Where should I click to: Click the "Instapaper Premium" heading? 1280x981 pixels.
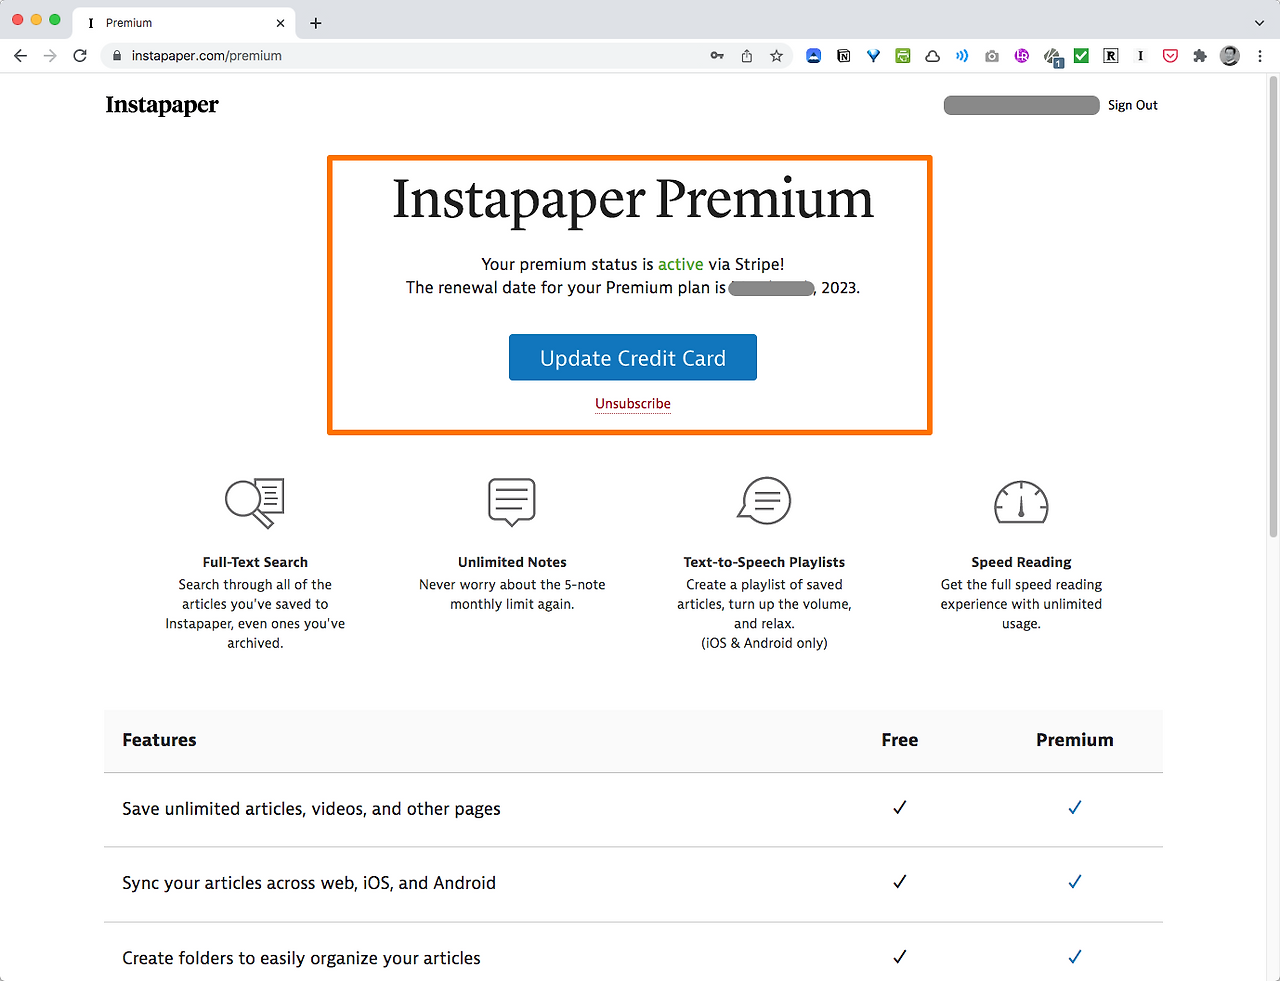pyautogui.click(x=633, y=199)
